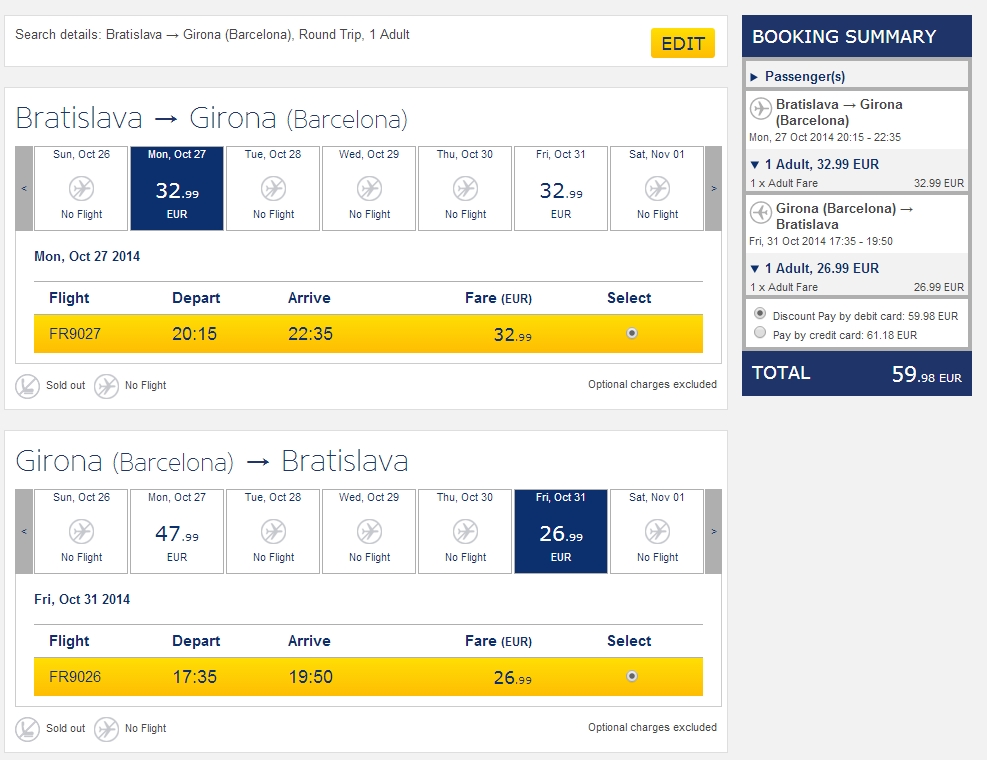Click the return Sat, Nov 01 no-flight plane icon
Screen dimensions: 987x760
(x=657, y=531)
